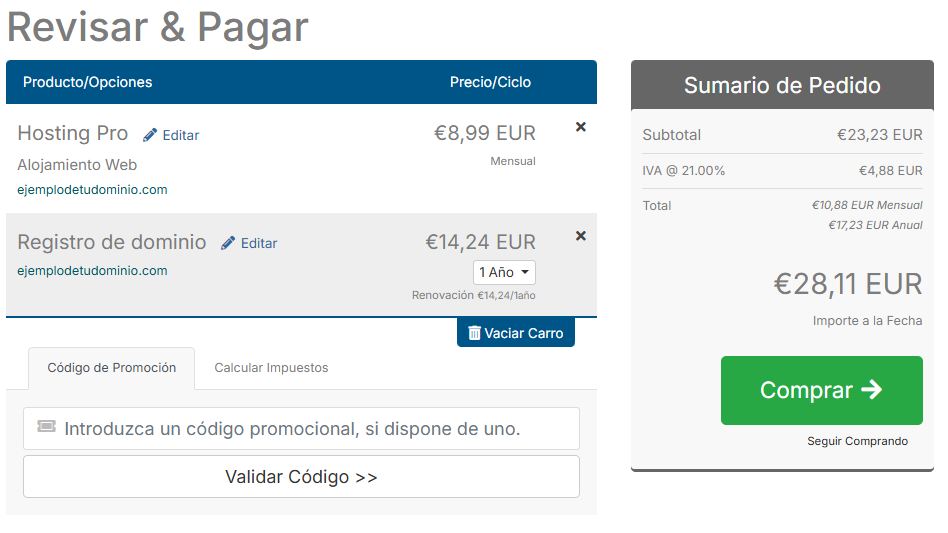Open the ejemplodetudominio.com link under Alojamiento Web

pyautogui.click(x=92, y=189)
